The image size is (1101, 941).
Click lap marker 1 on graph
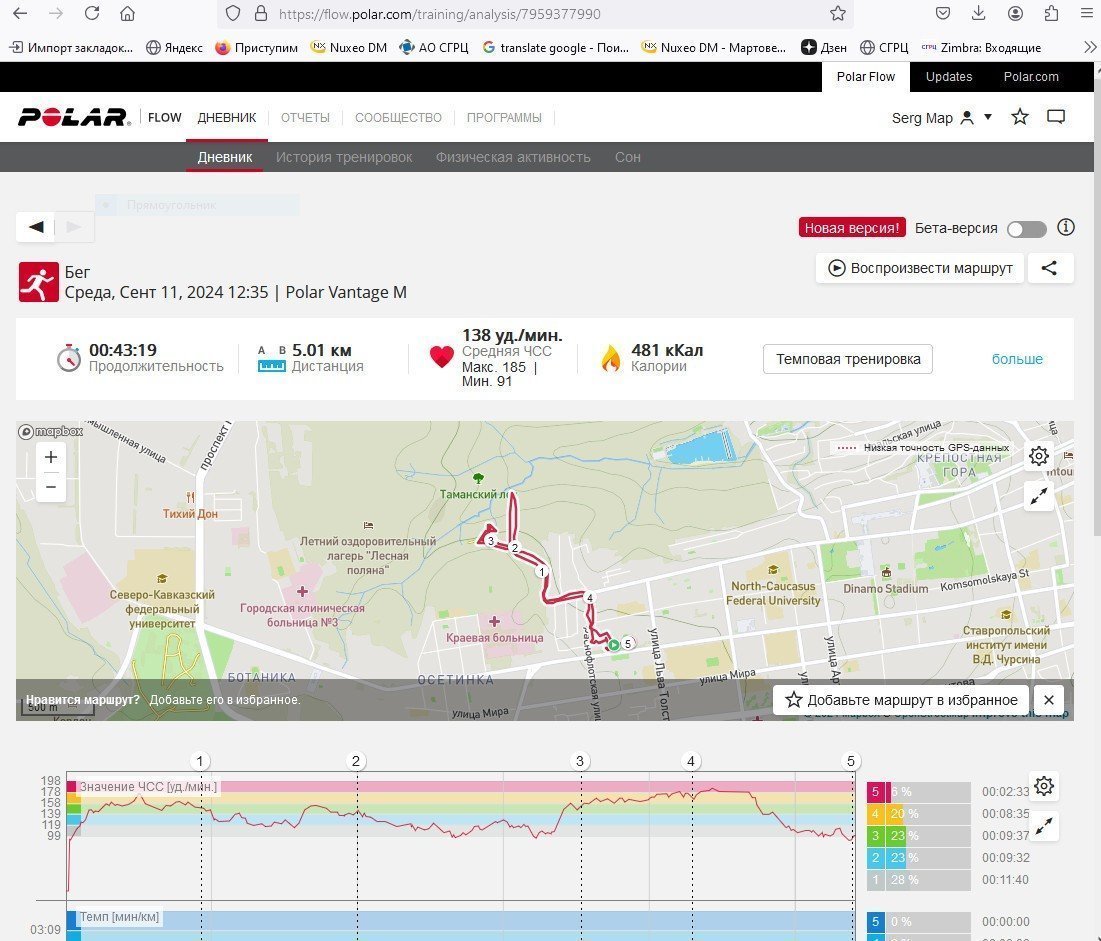click(200, 761)
